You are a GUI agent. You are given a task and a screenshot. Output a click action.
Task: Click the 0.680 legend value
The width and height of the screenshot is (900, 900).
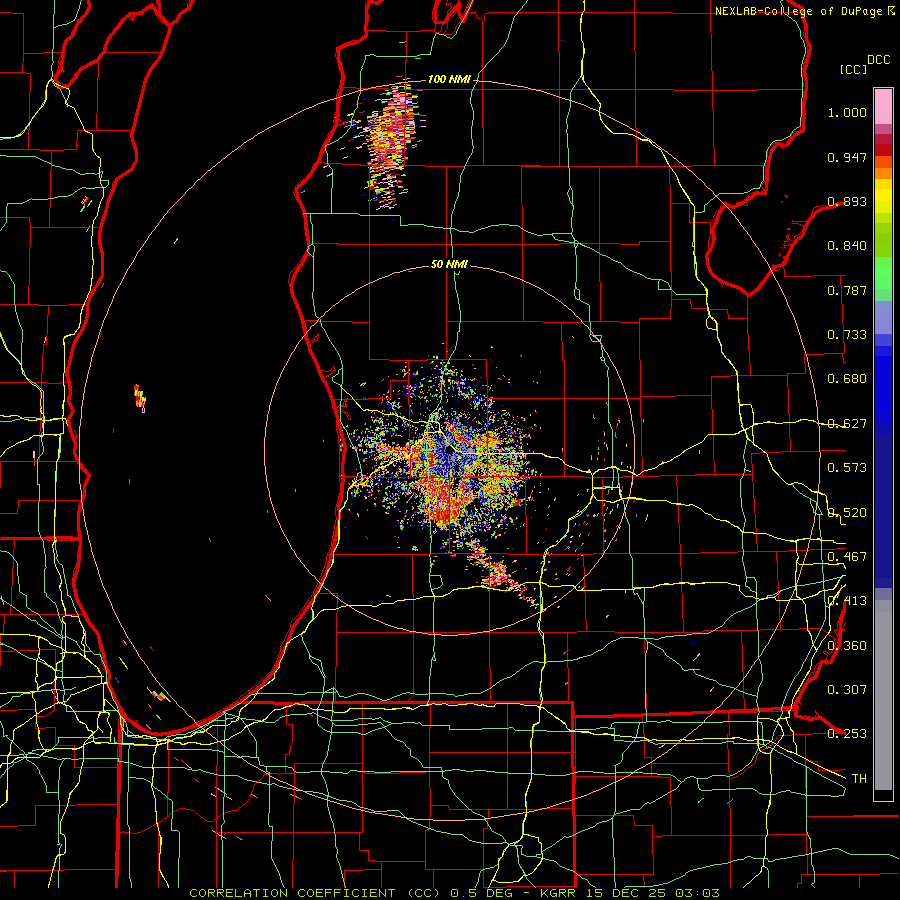tap(847, 379)
